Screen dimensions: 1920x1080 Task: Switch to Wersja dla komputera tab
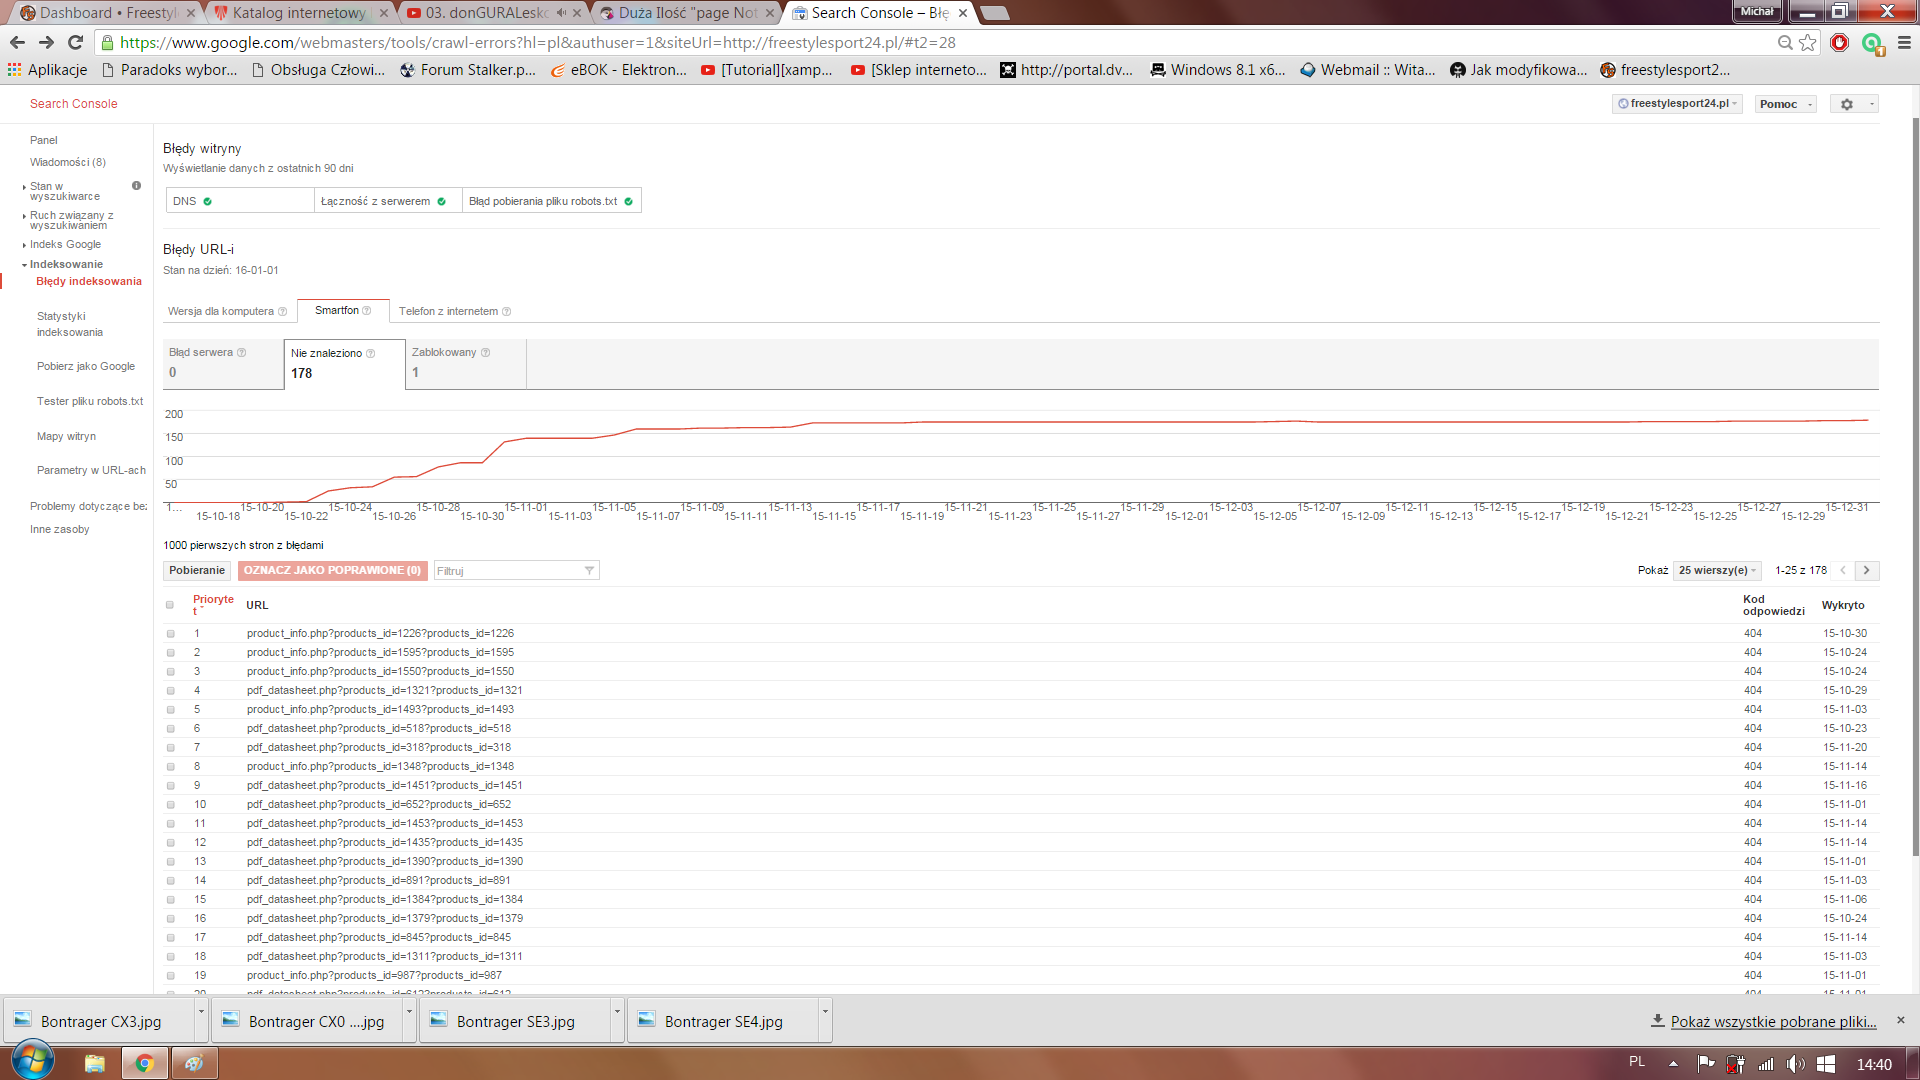pyautogui.click(x=221, y=311)
